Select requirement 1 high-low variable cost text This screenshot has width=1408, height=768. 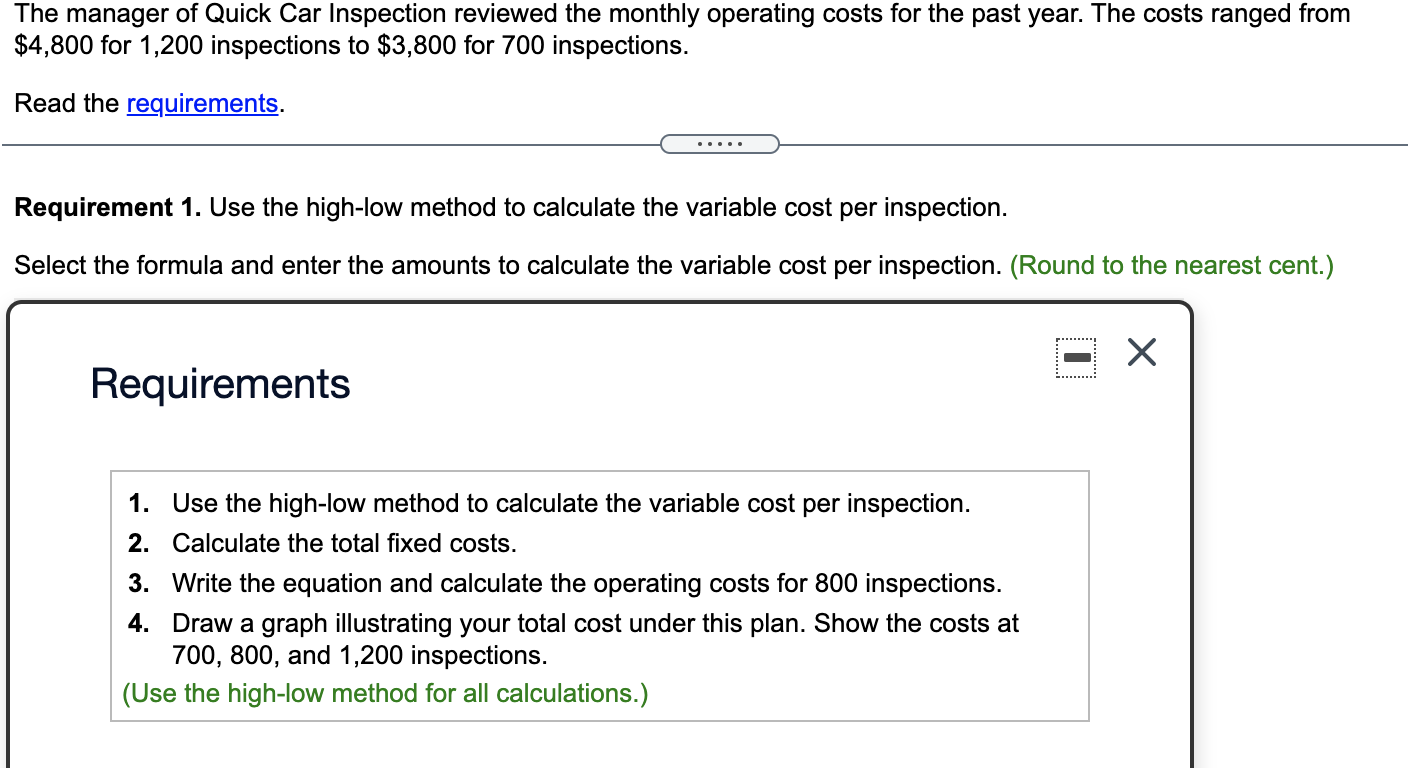coord(570,503)
